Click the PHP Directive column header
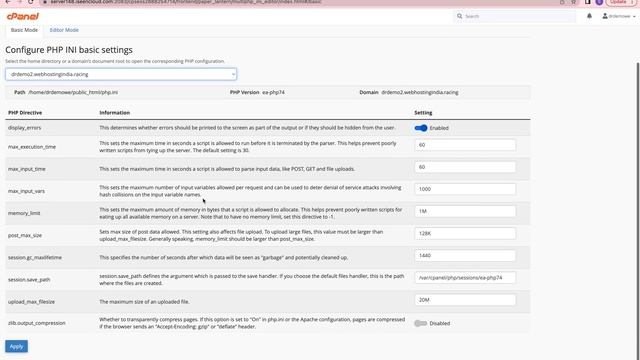This screenshot has width=640, height=360. pos(25,113)
